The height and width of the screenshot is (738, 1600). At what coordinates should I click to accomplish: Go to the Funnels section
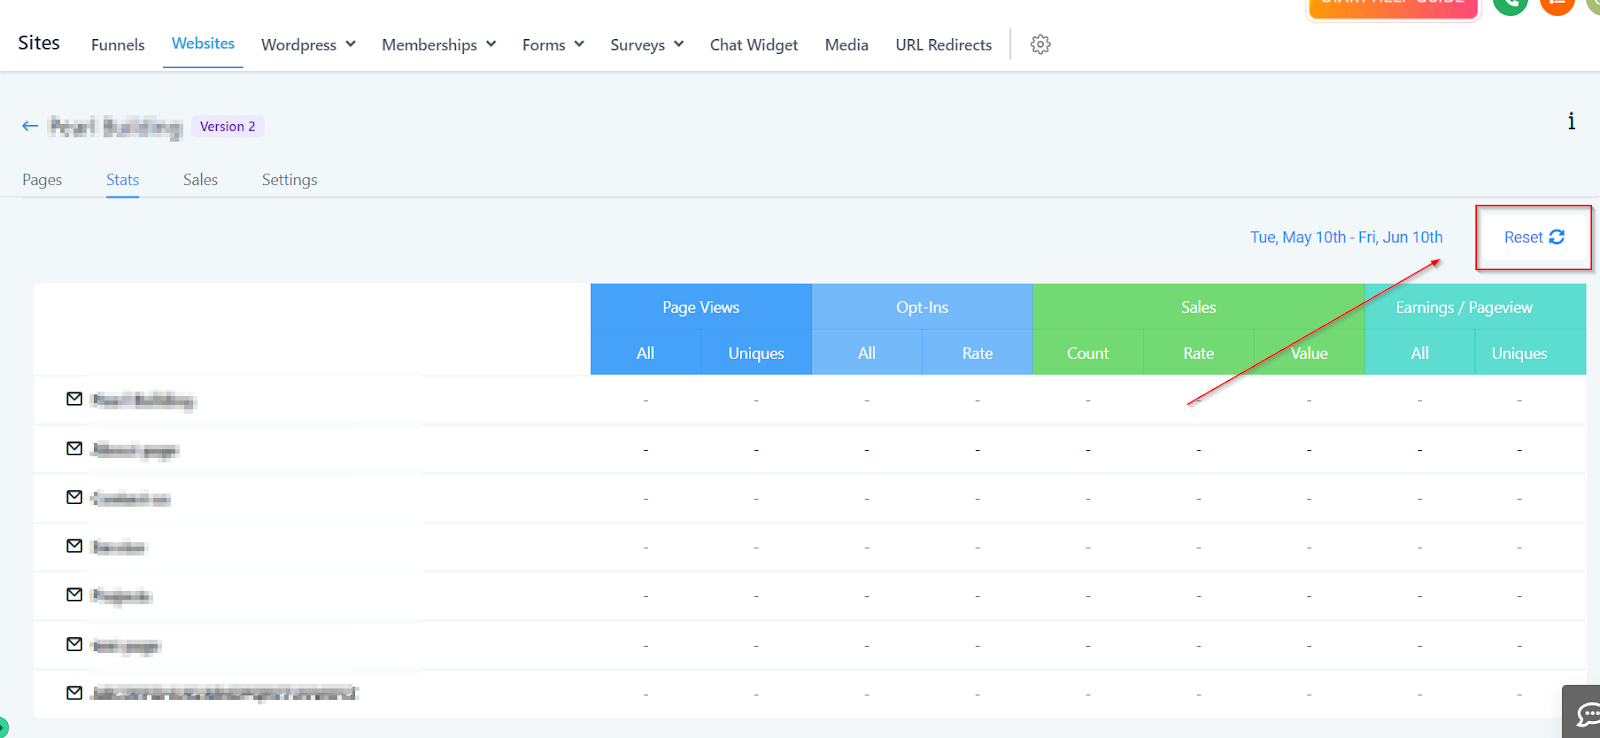(118, 45)
